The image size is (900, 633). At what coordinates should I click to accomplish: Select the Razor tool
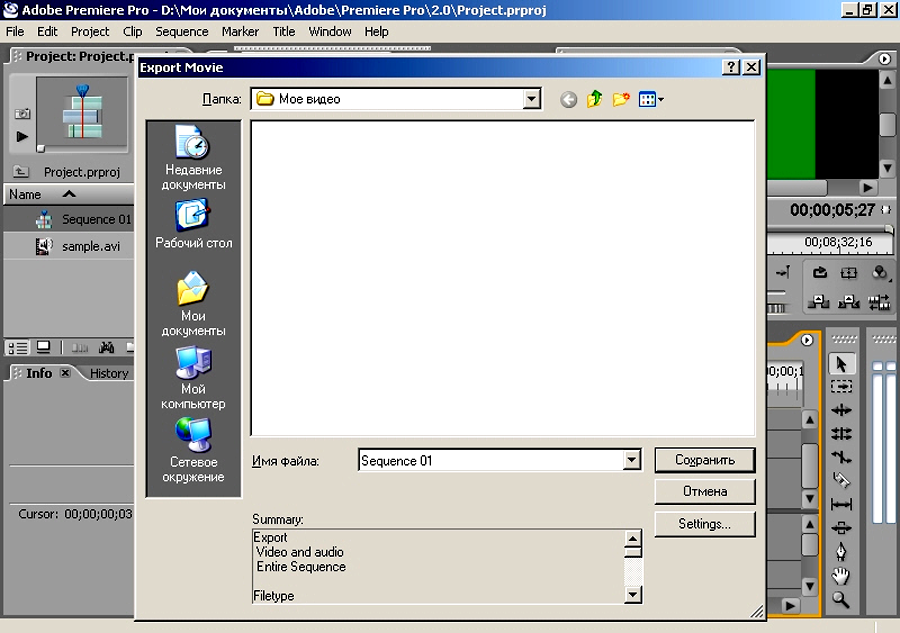coord(841,480)
